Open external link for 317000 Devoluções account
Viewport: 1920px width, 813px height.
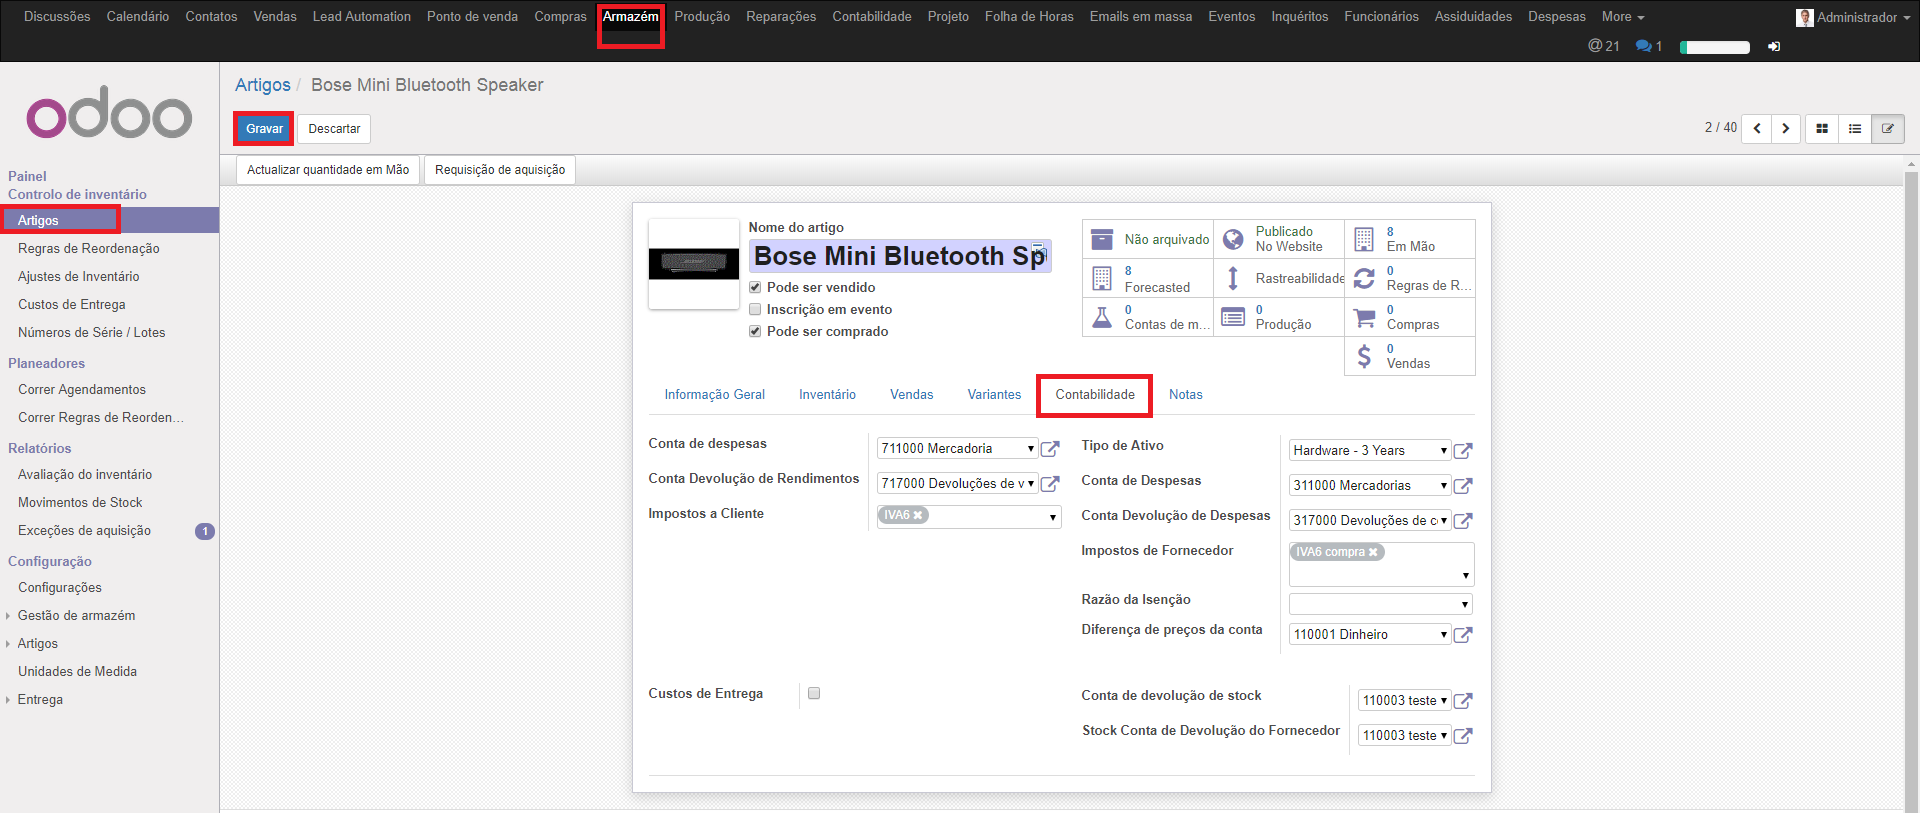coord(1463,521)
